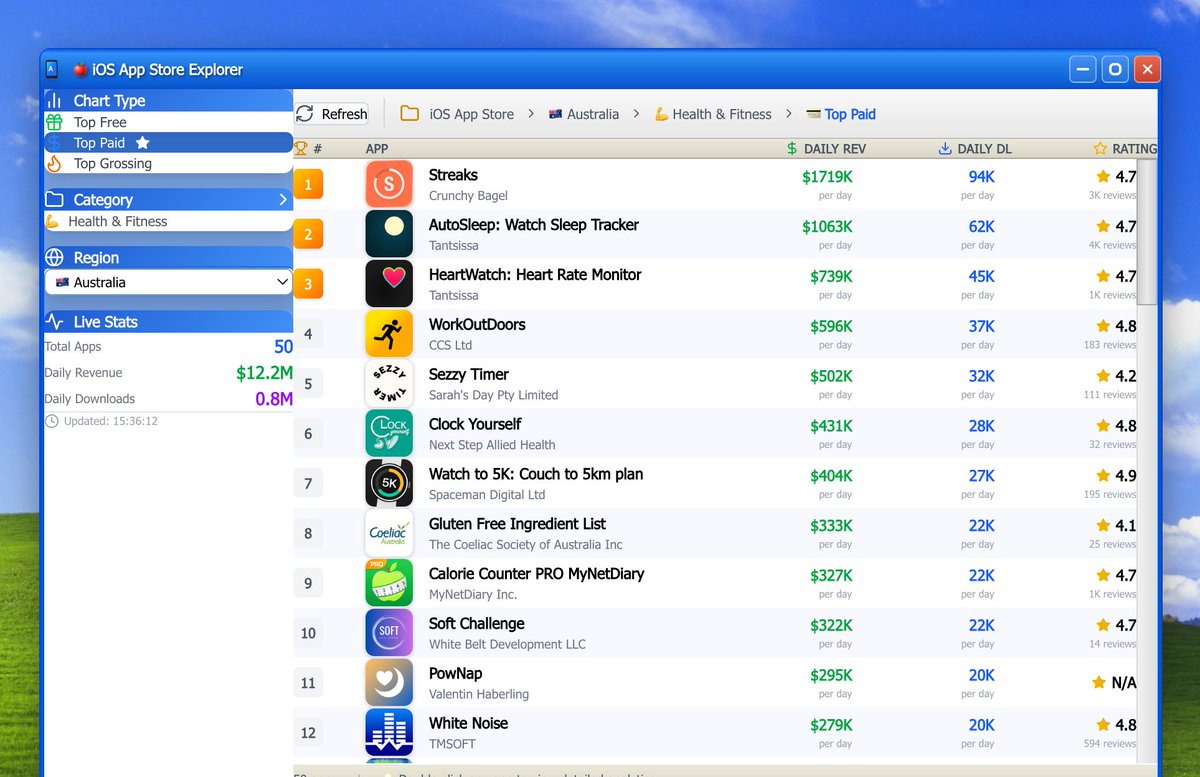This screenshot has height=777, width=1200.
Task: Click the rank 2 badge for AutoSleep
Action: click(x=308, y=234)
